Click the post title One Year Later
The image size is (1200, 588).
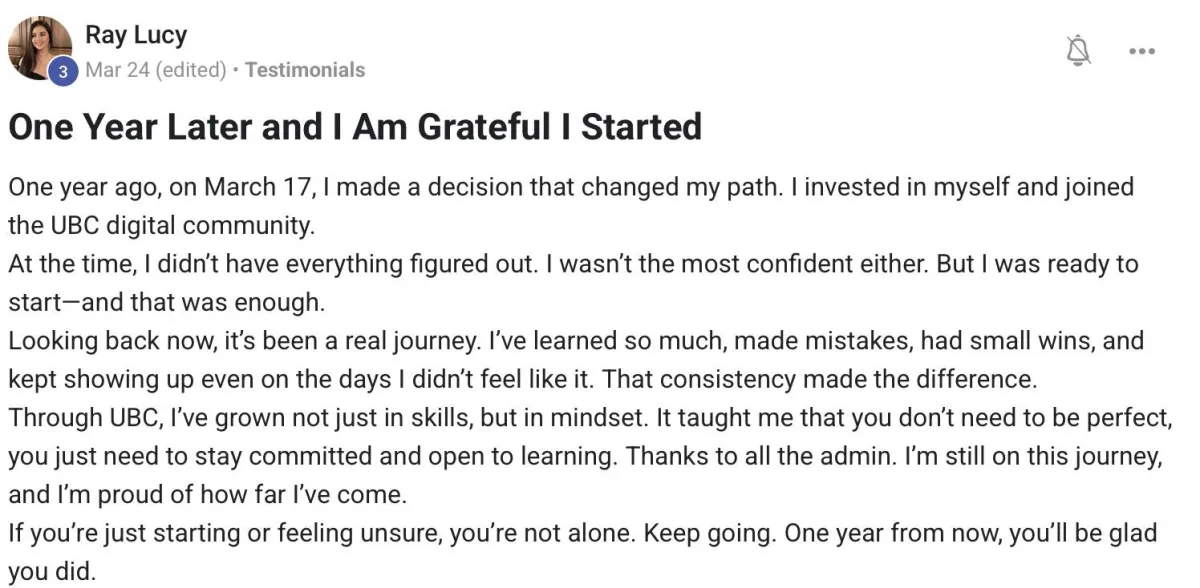tap(355, 127)
